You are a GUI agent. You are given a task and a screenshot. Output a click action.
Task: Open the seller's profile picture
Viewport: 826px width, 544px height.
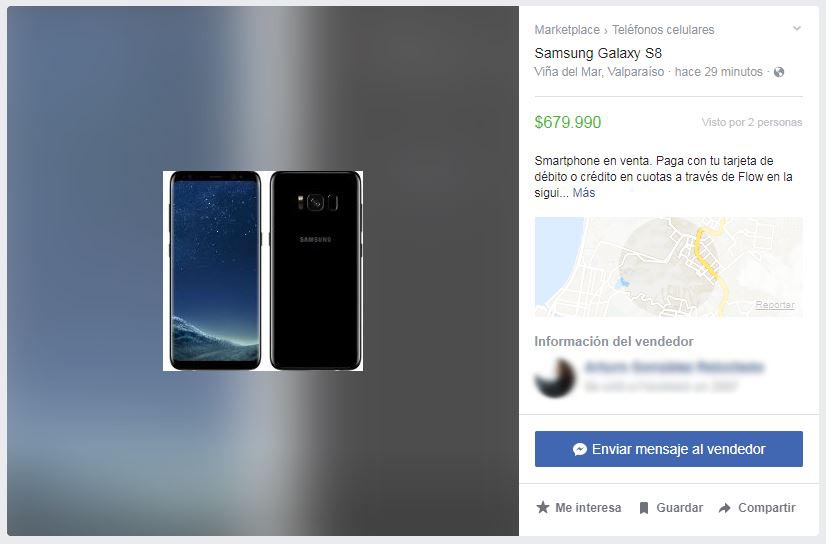555,378
